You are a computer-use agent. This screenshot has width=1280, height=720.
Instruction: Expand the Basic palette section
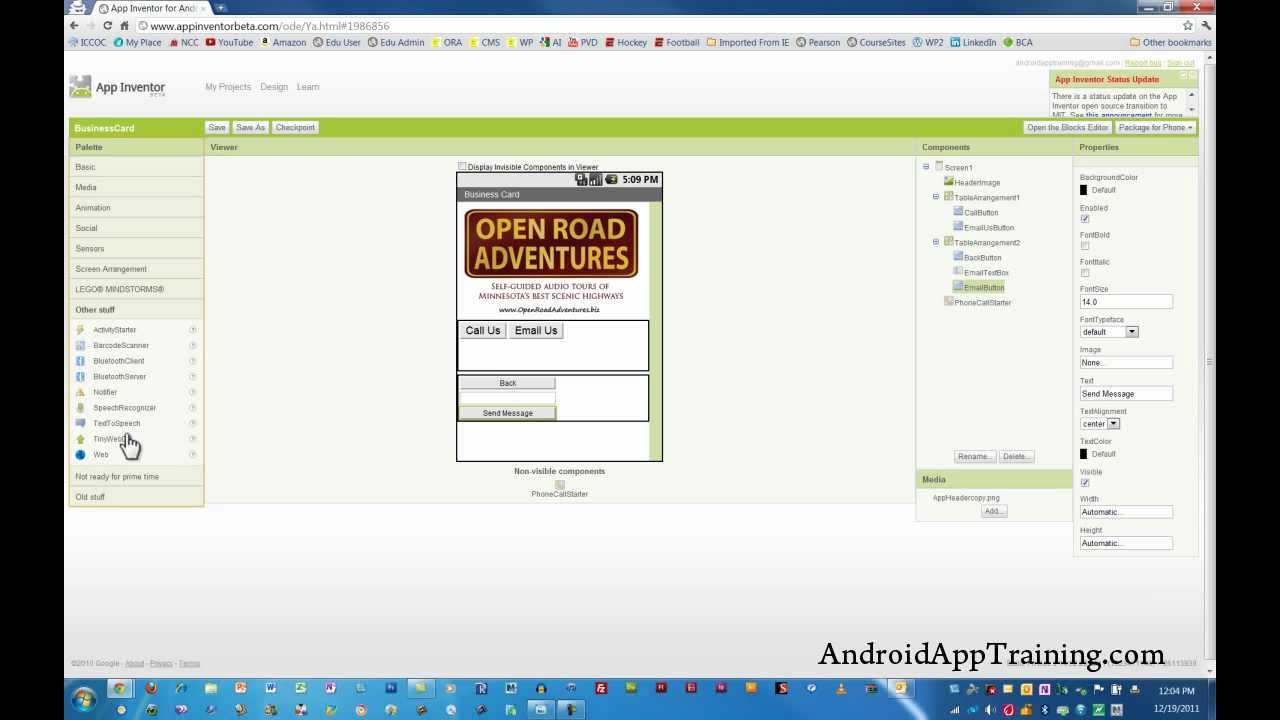(x=136, y=167)
